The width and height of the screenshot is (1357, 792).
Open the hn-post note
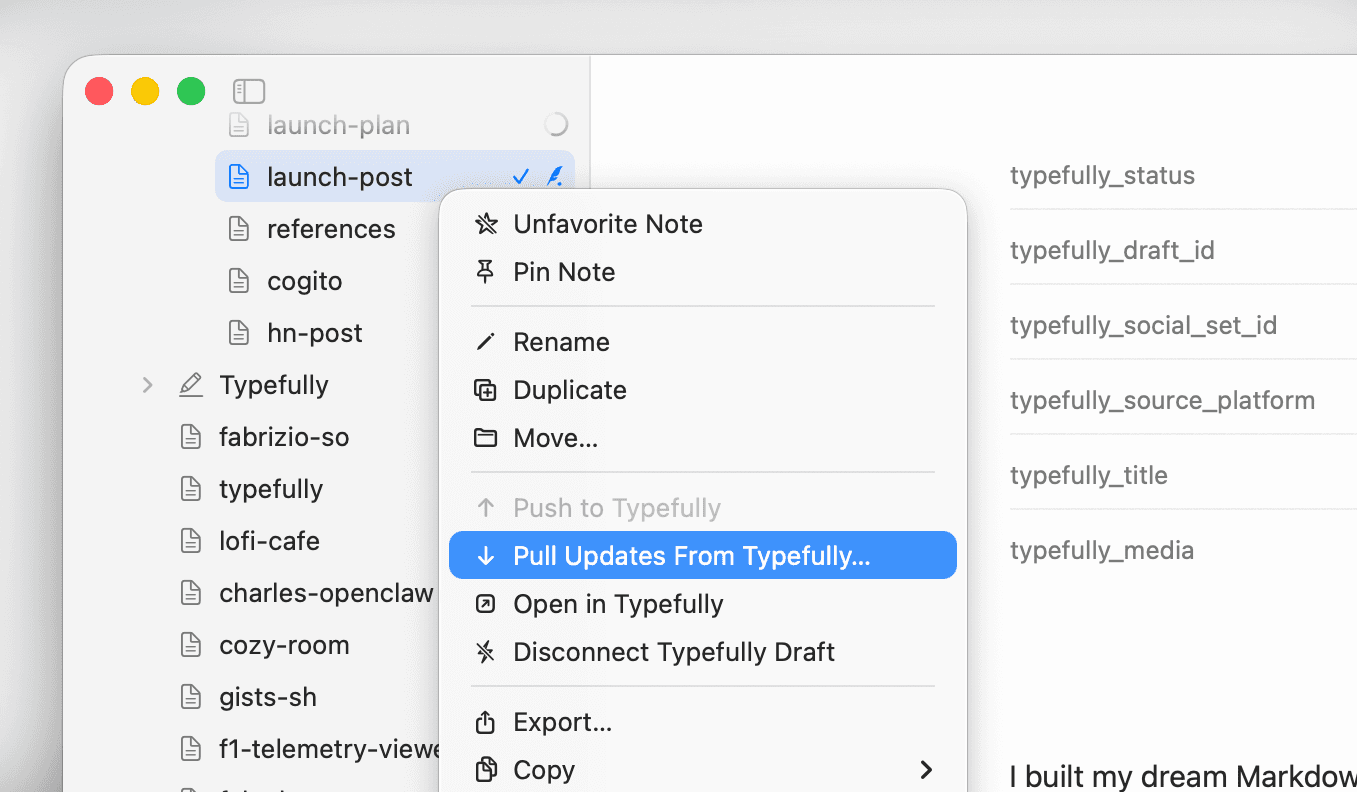click(x=315, y=333)
